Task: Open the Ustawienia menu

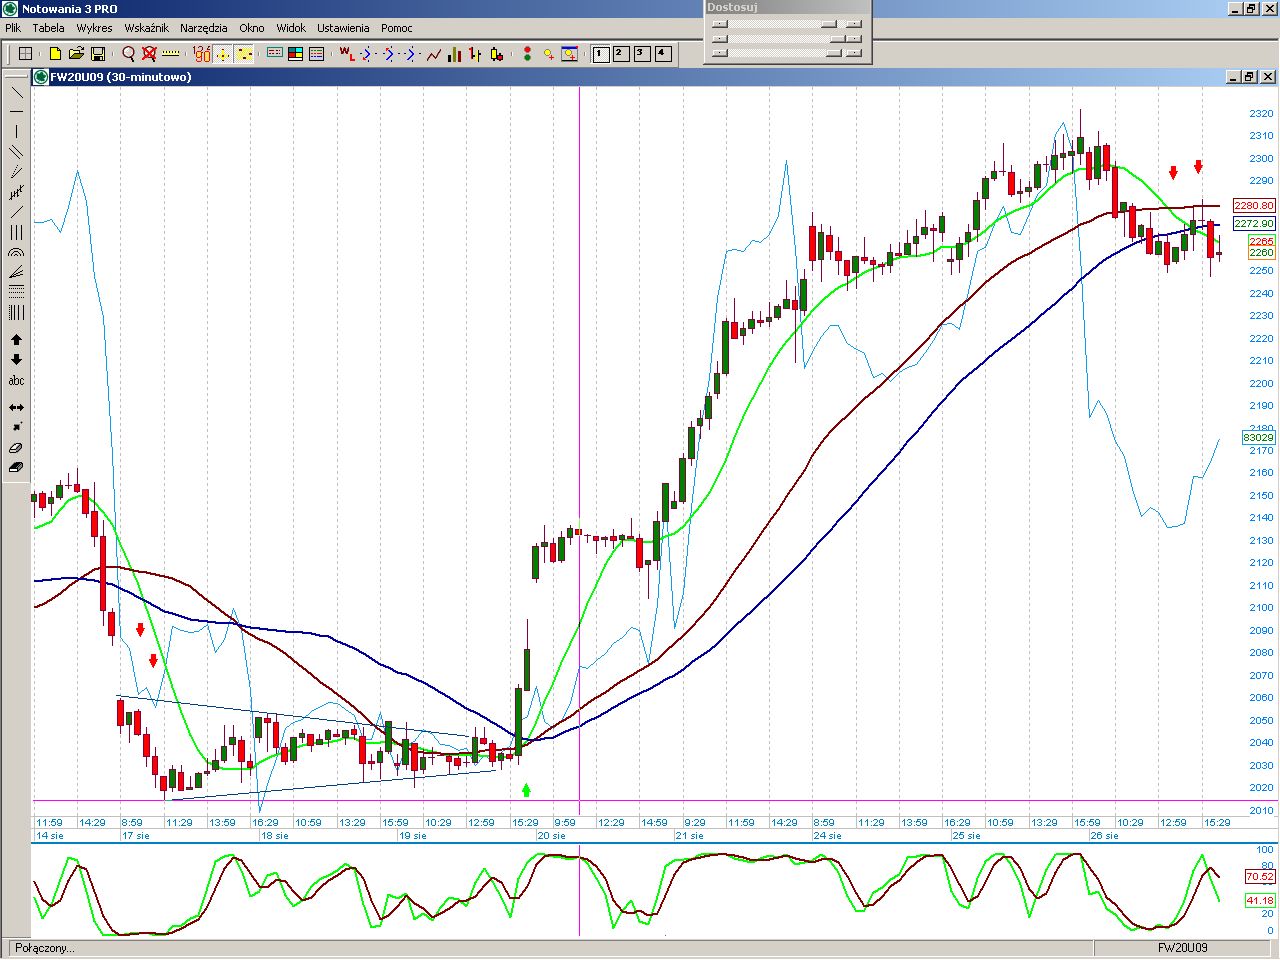Action: pyautogui.click(x=343, y=28)
